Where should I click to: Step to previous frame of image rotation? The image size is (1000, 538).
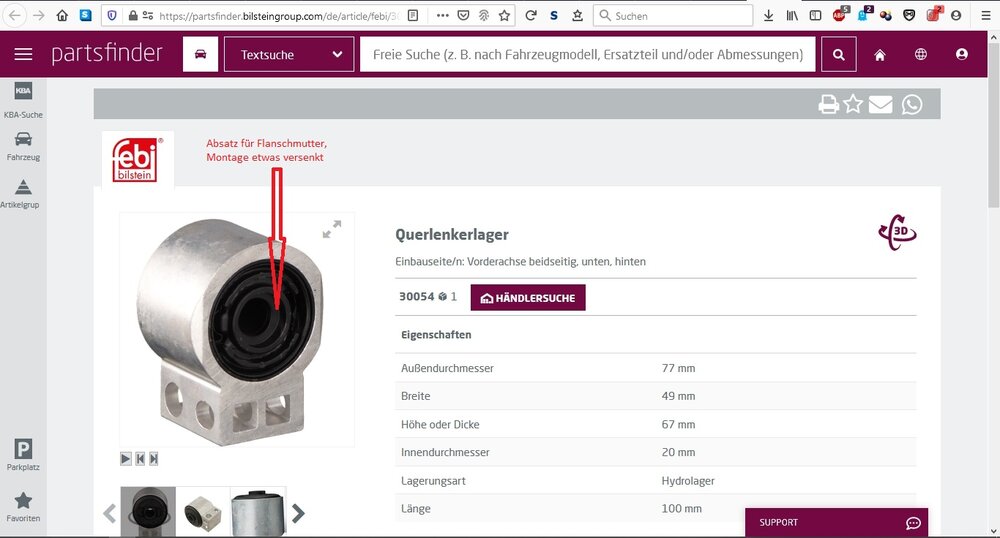[140, 458]
